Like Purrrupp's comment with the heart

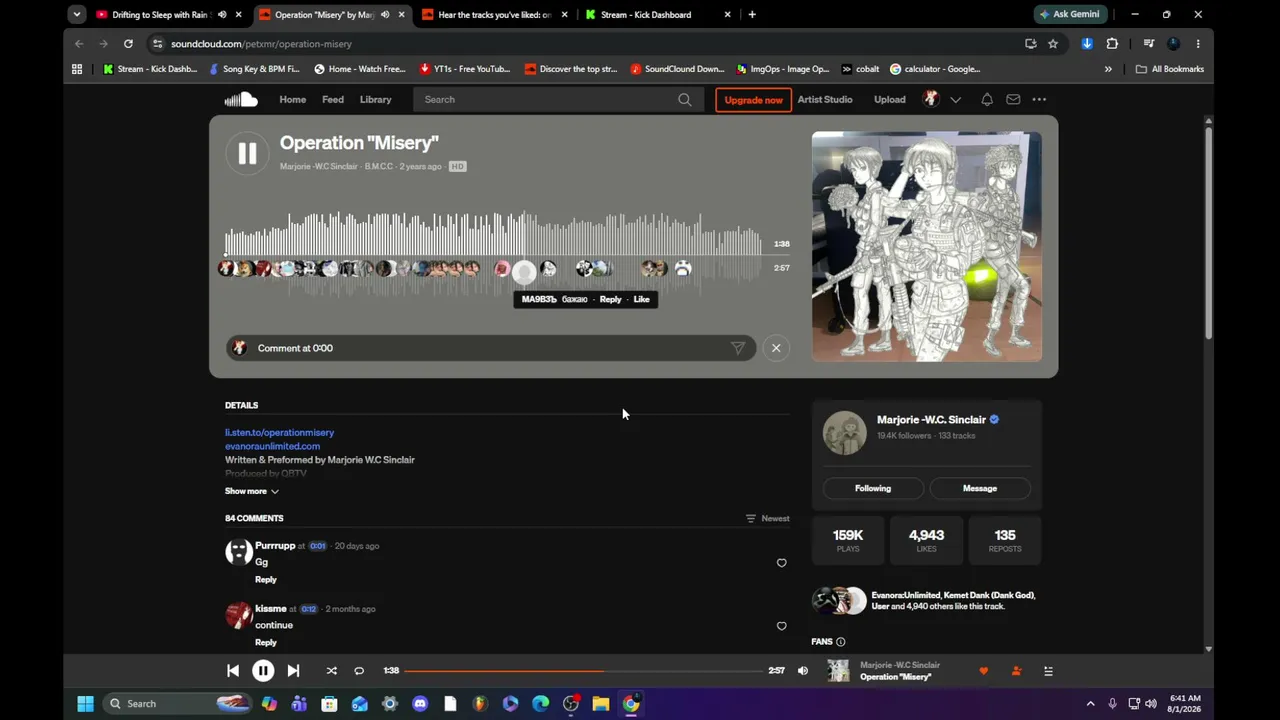782,563
